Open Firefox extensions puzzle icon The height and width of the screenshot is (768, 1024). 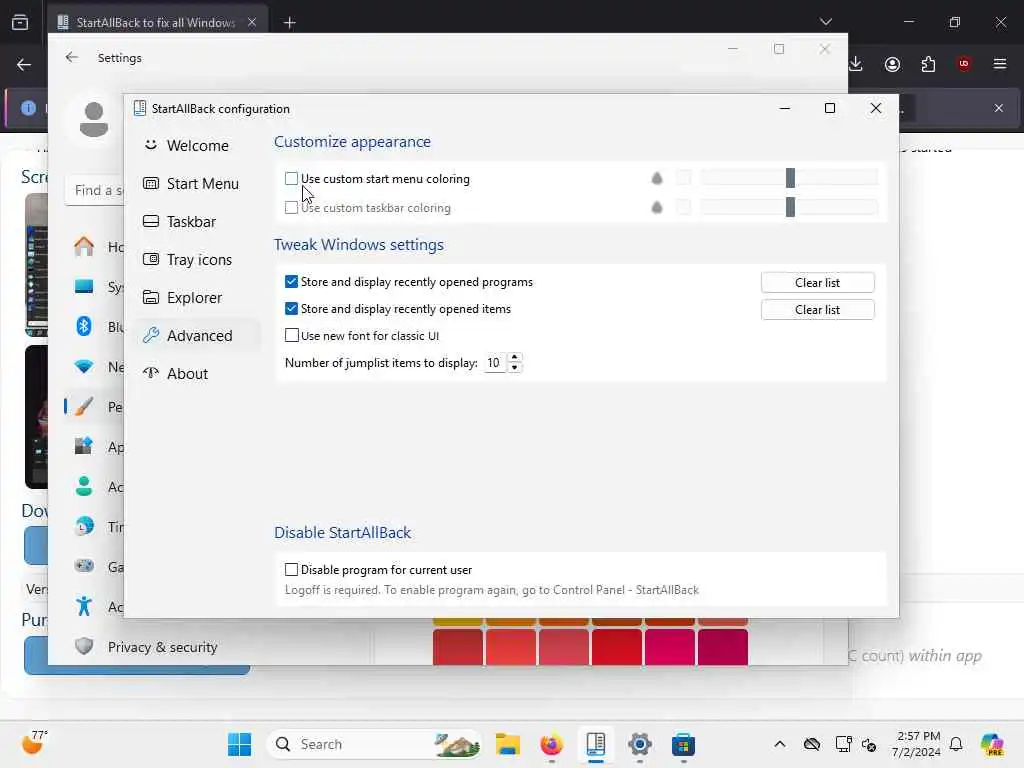928,64
